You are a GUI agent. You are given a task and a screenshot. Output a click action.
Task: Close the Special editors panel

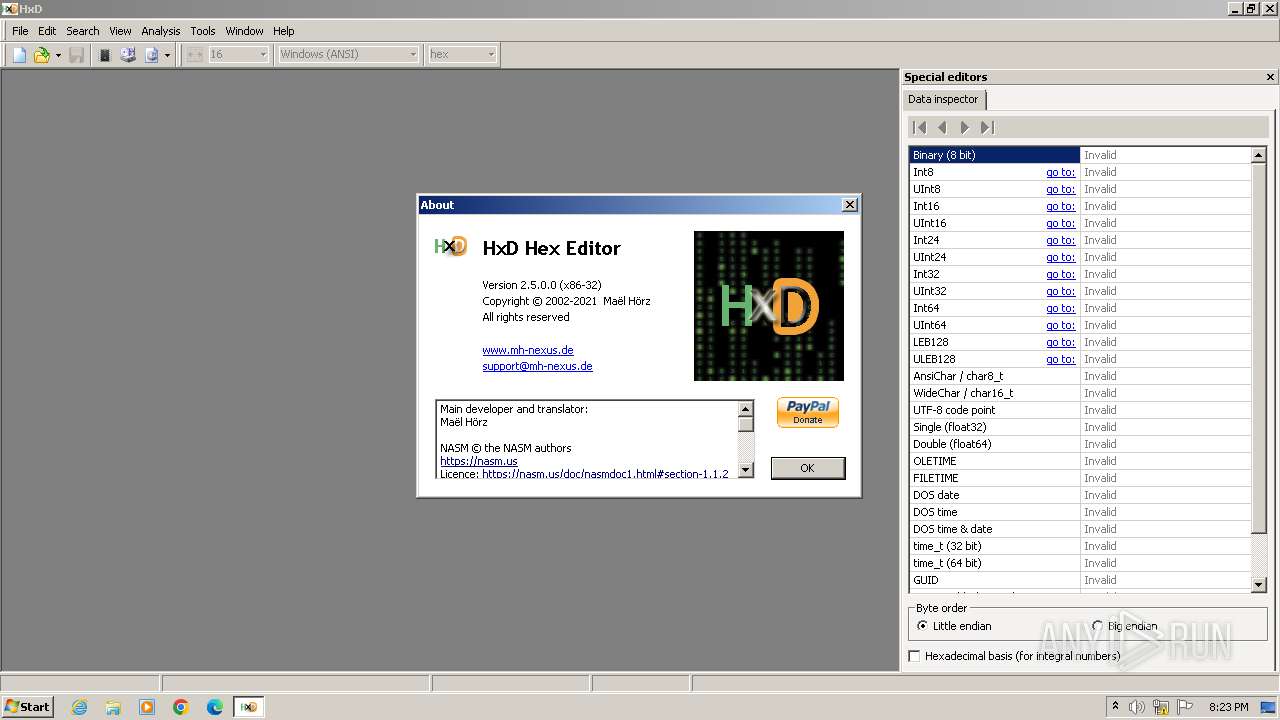tap(1271, 77)
